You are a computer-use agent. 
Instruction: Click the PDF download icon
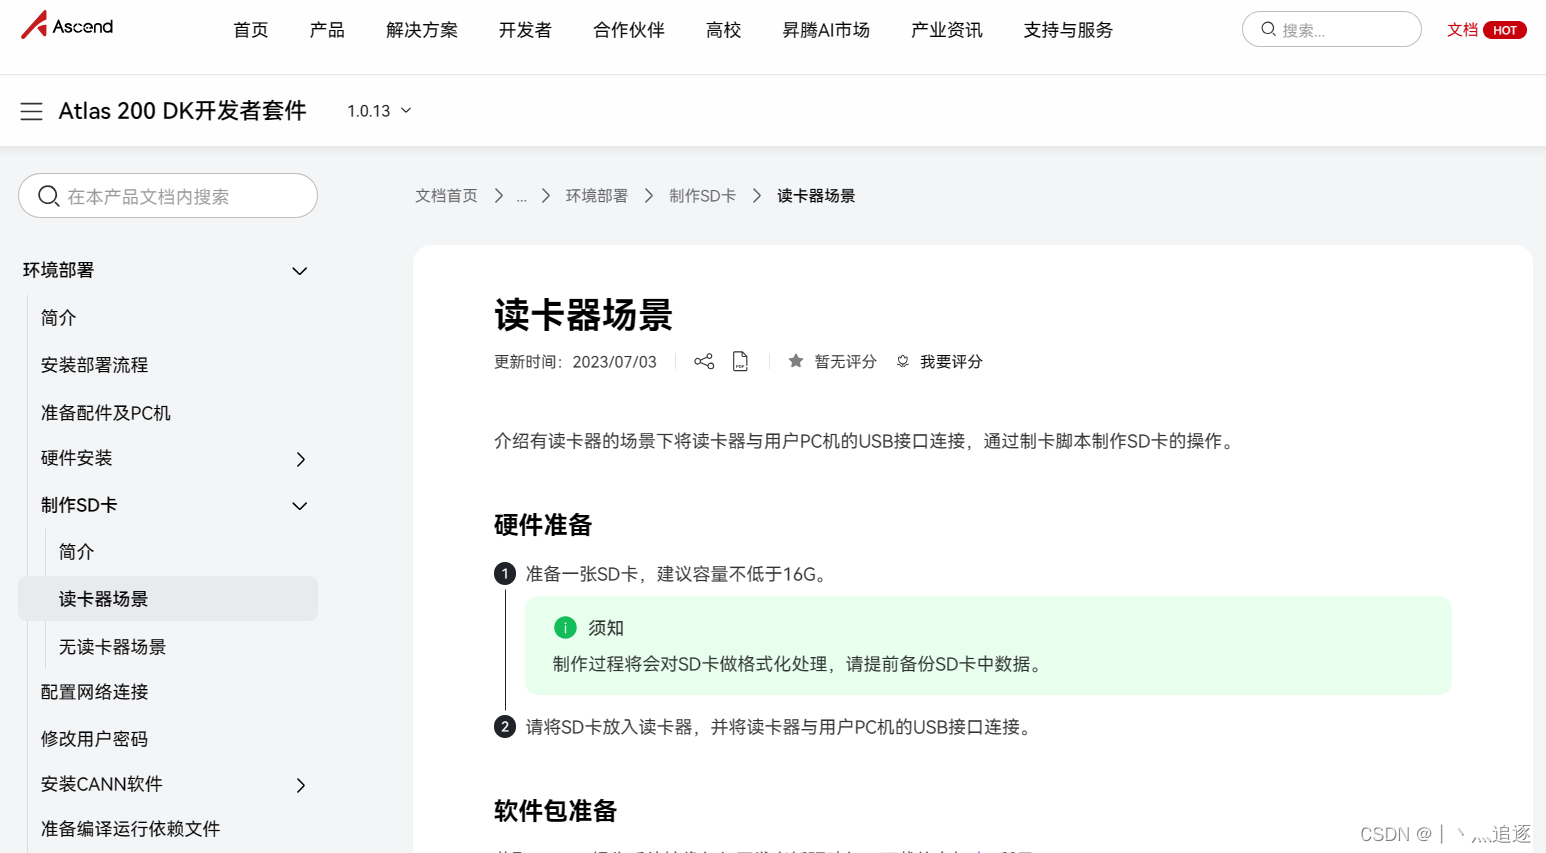pyautogui.click(x=740, y=361)
